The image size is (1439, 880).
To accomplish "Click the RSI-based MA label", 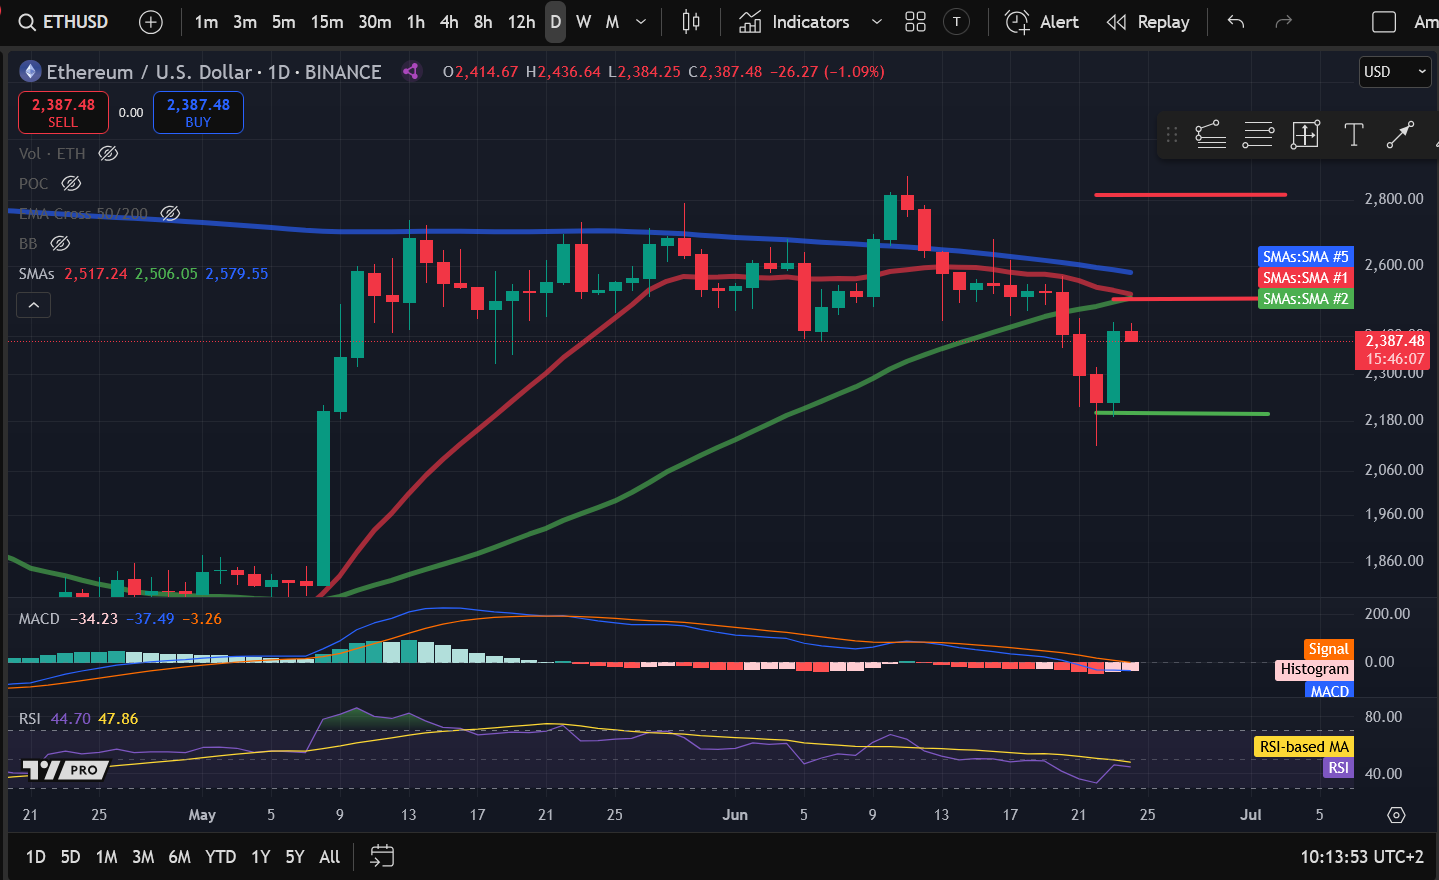I will click(1304, 747).
